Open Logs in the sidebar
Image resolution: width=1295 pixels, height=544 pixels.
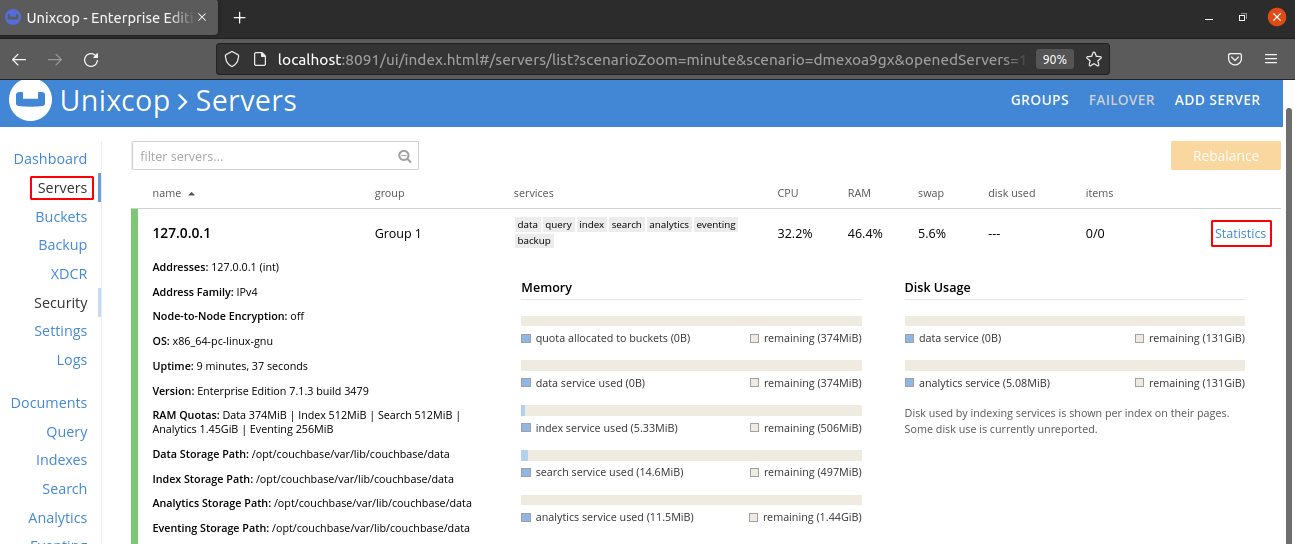click(72, 360)
